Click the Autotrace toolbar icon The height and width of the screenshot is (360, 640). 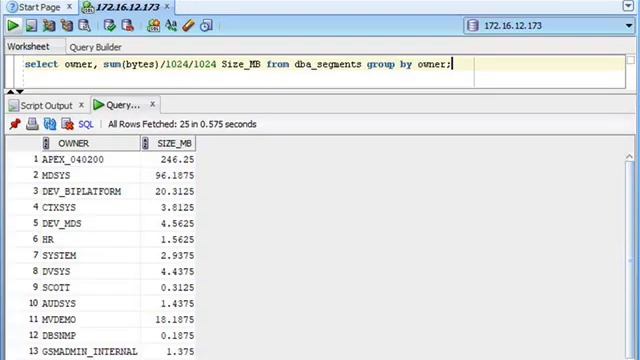67,26
